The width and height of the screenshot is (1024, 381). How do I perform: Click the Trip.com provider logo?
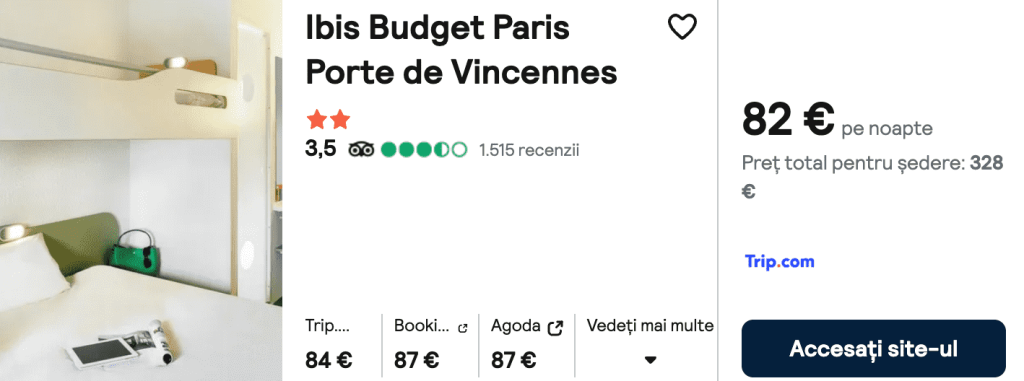point(780,261)
